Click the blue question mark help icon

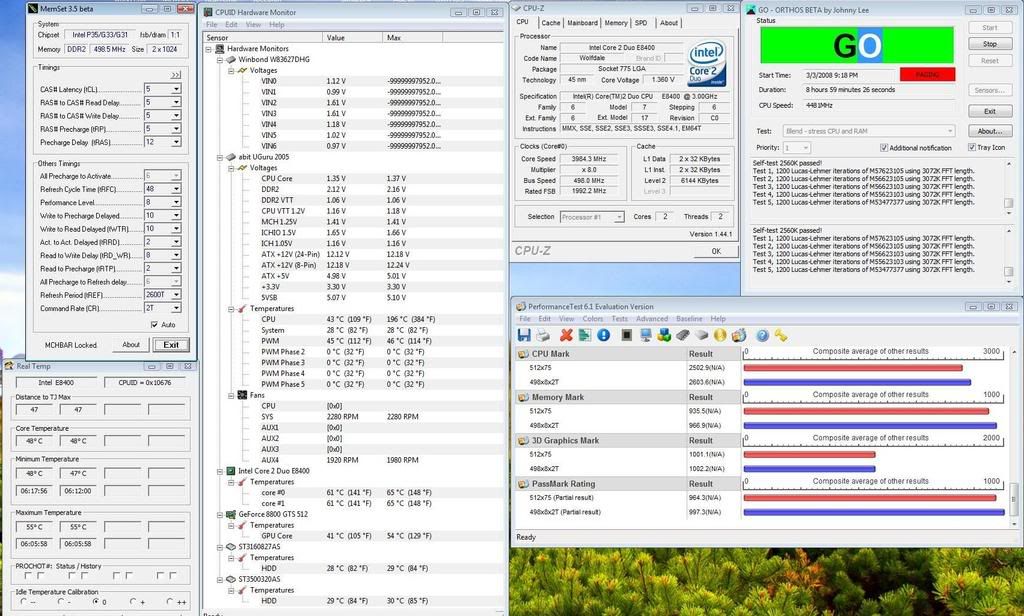[x=762, y=335]
